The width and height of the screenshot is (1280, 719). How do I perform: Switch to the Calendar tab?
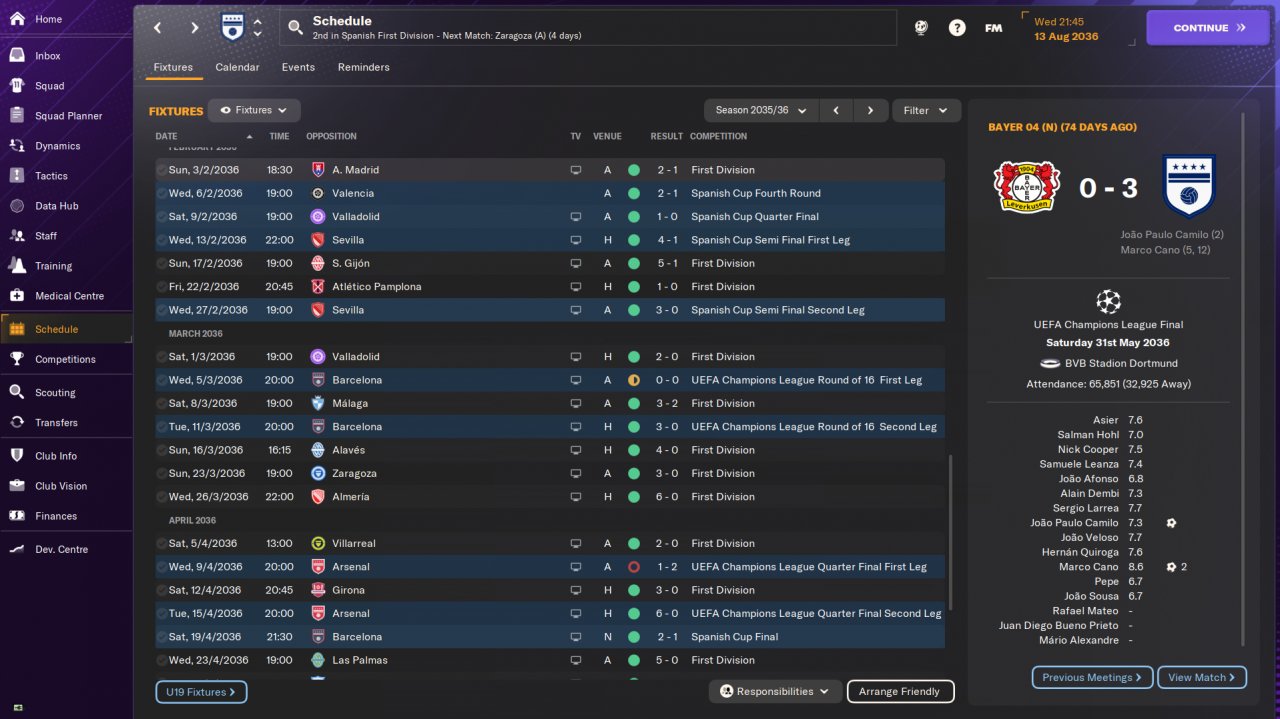click(x=237, y=67)
